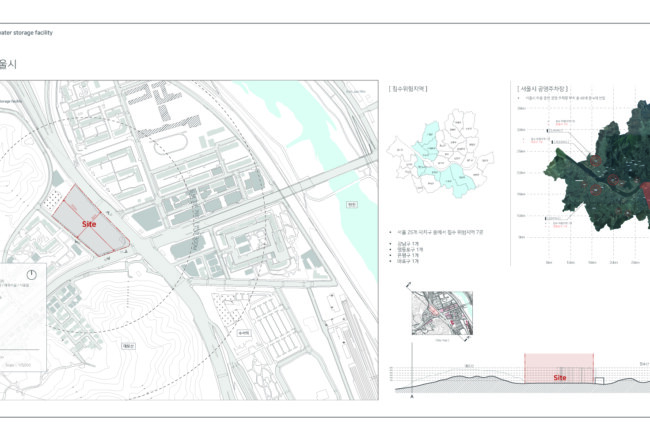Click the water storage facility title text
Viewport: 650px width, 433px height.
point(26,33)
